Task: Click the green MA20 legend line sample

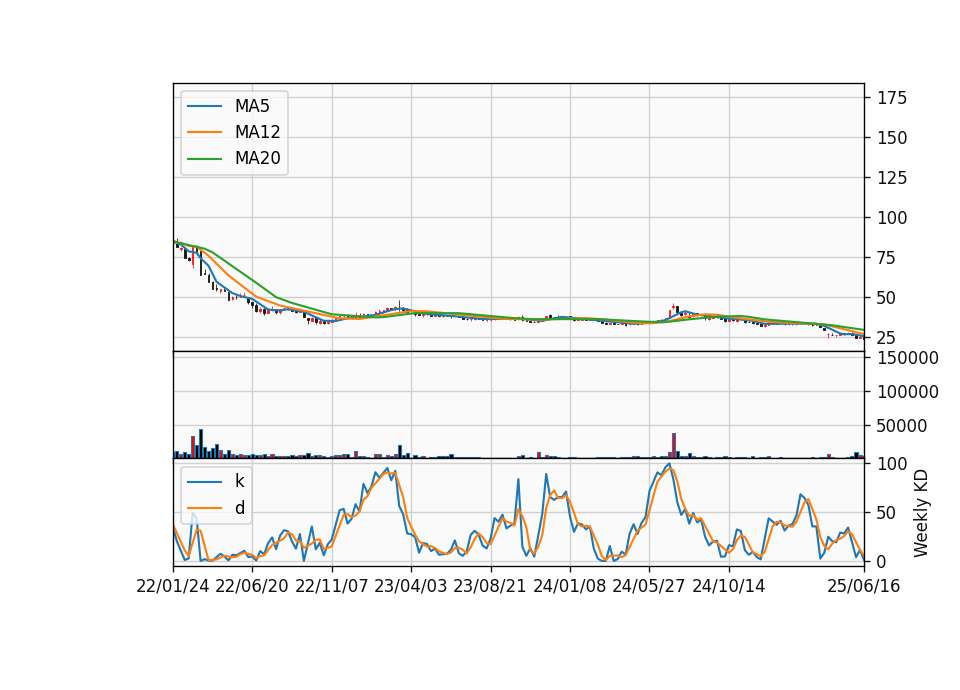Action: tap(204, 159)
